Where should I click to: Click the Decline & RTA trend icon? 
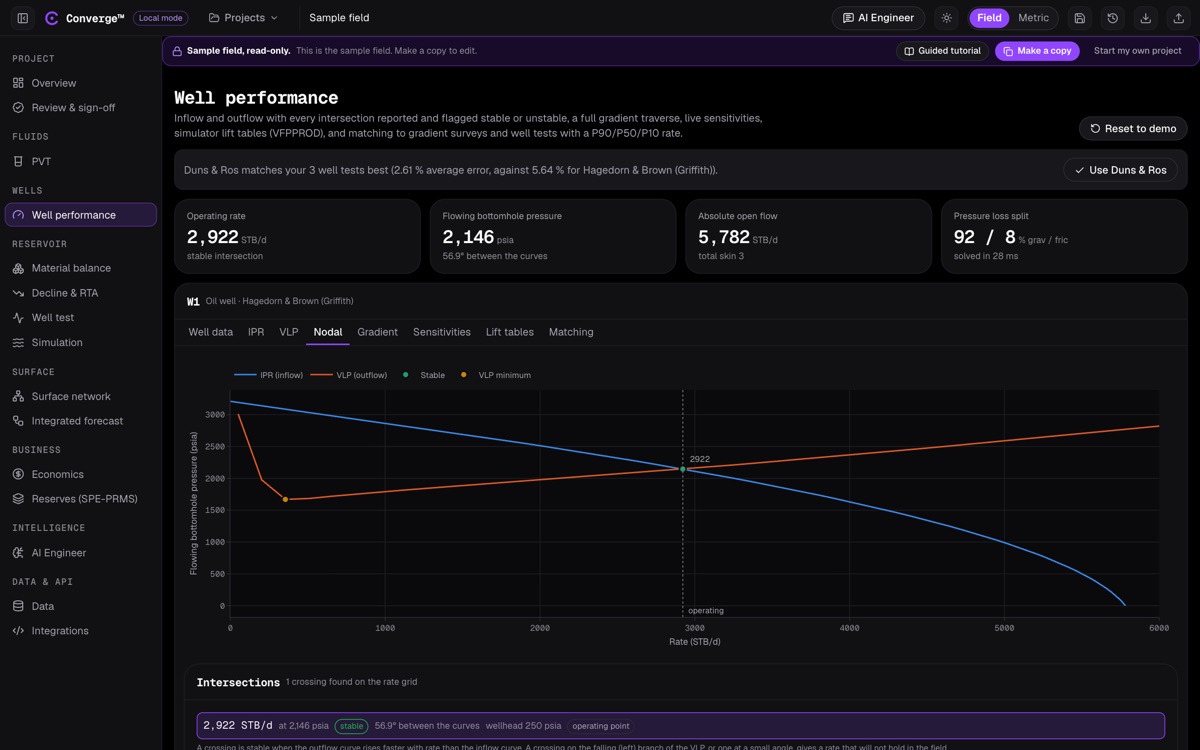click(x=18, y=293)
